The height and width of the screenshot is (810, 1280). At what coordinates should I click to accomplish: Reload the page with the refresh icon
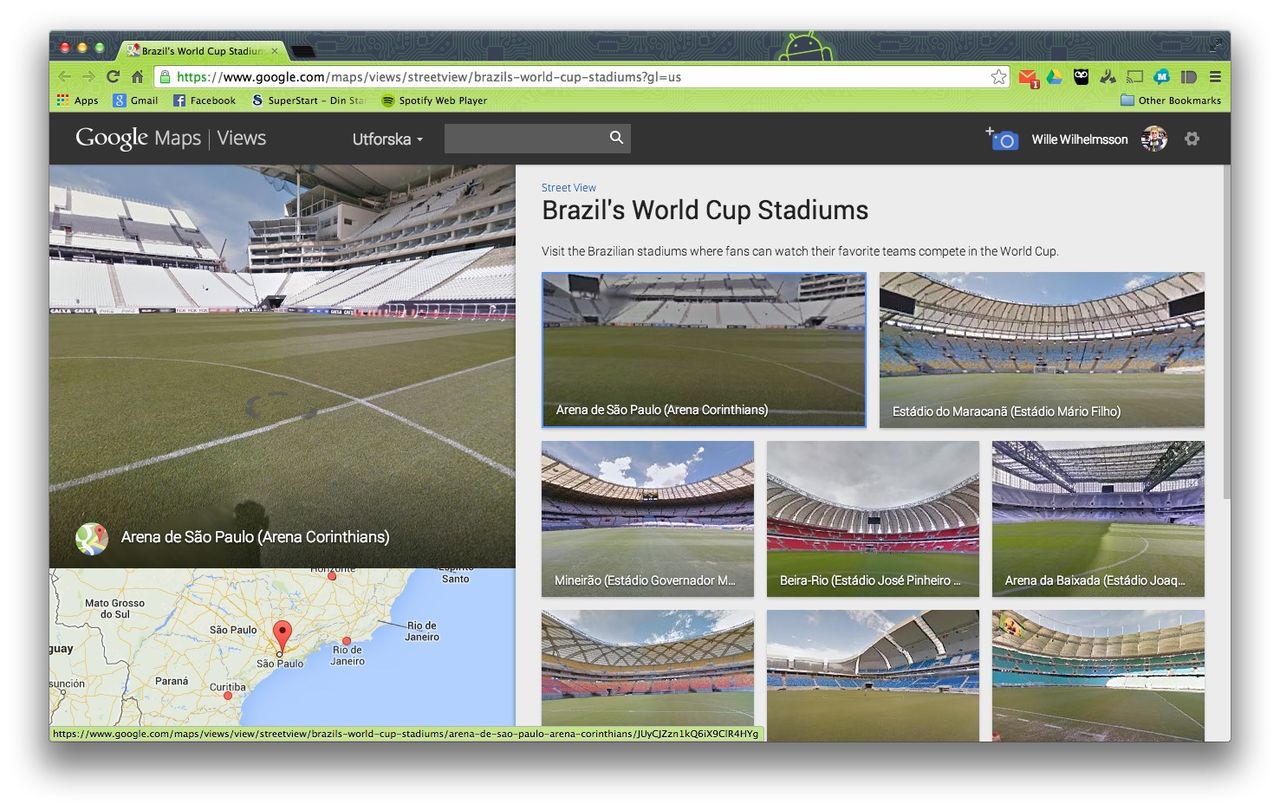[113, 77]
